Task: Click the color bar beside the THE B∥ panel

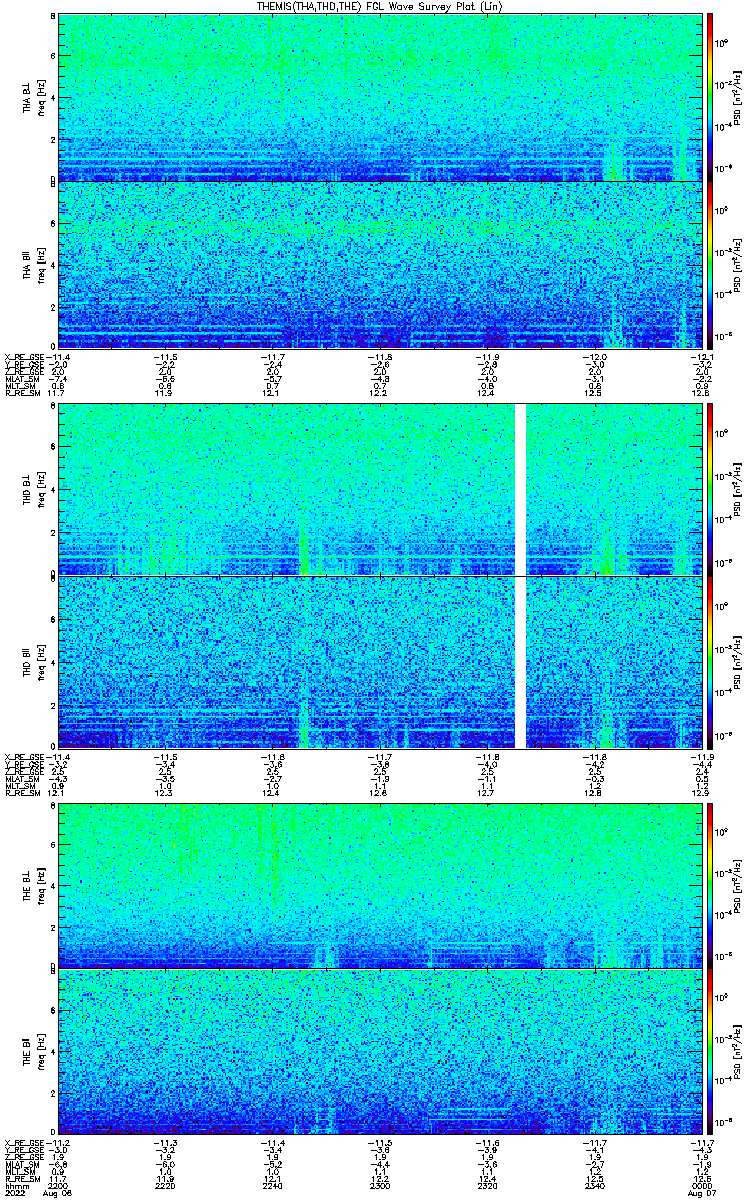Action: tap(709, 1051)
